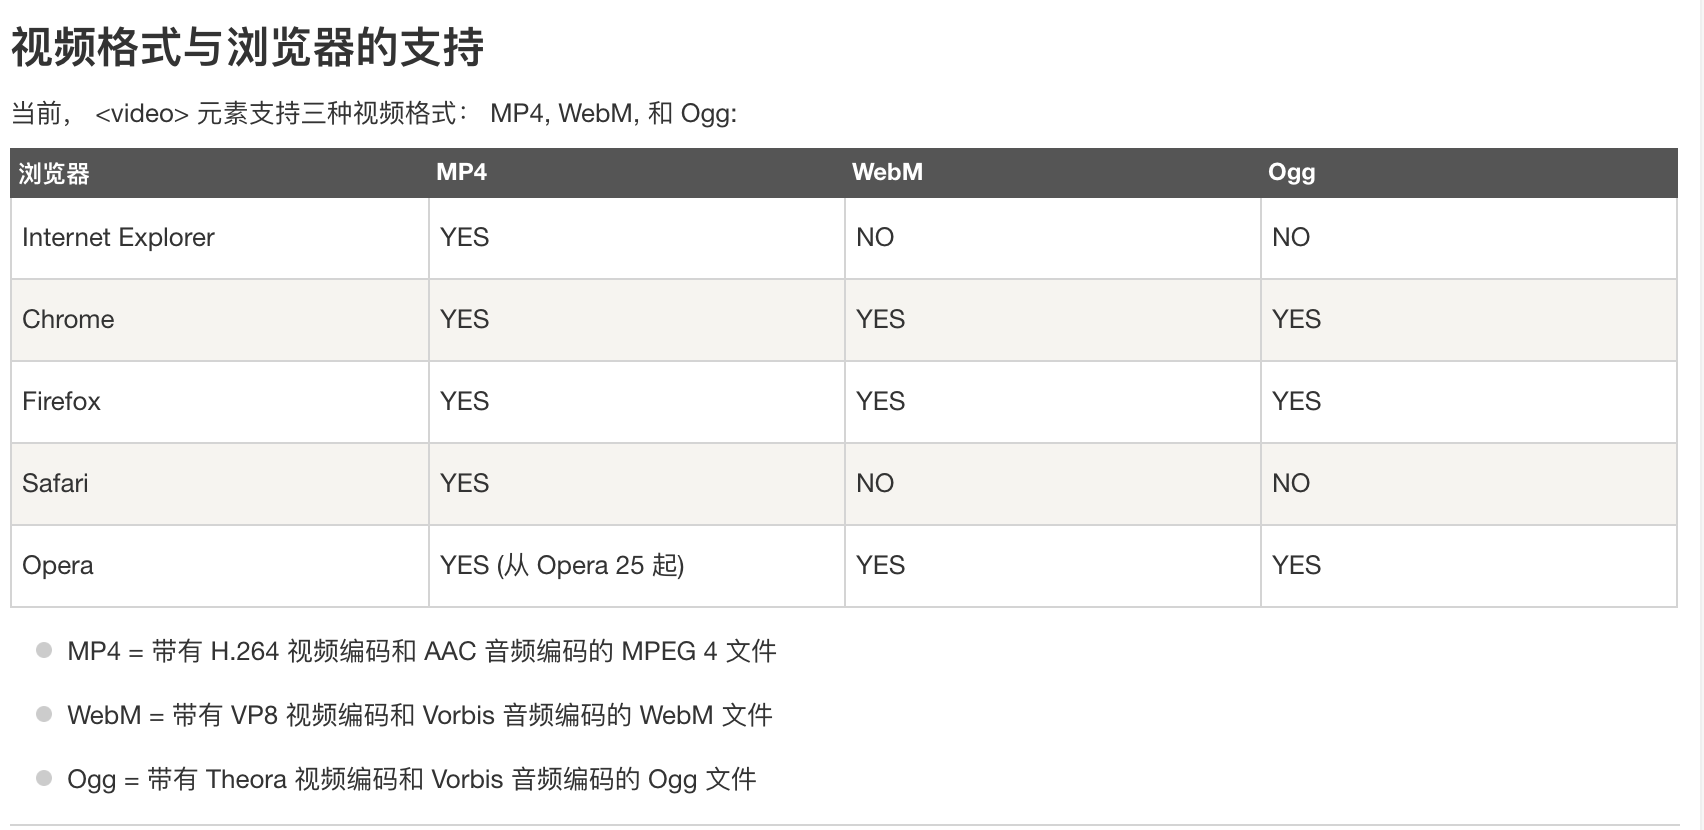Click the heading 视频格式与浏览器的支持
Screen dimensions: 1704x830
pos(247,47)
